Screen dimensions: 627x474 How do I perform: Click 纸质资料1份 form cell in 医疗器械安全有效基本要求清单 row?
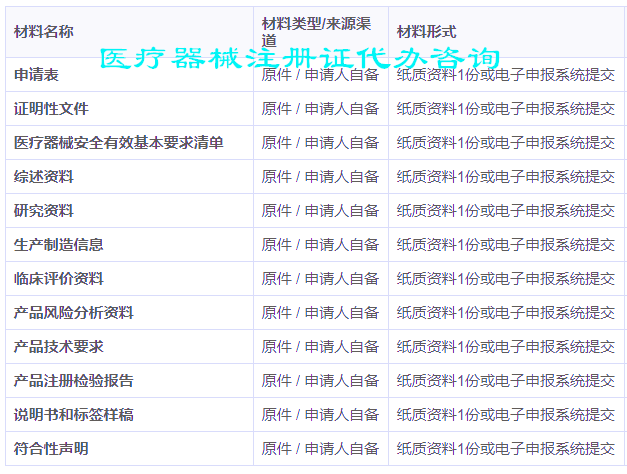505,142
